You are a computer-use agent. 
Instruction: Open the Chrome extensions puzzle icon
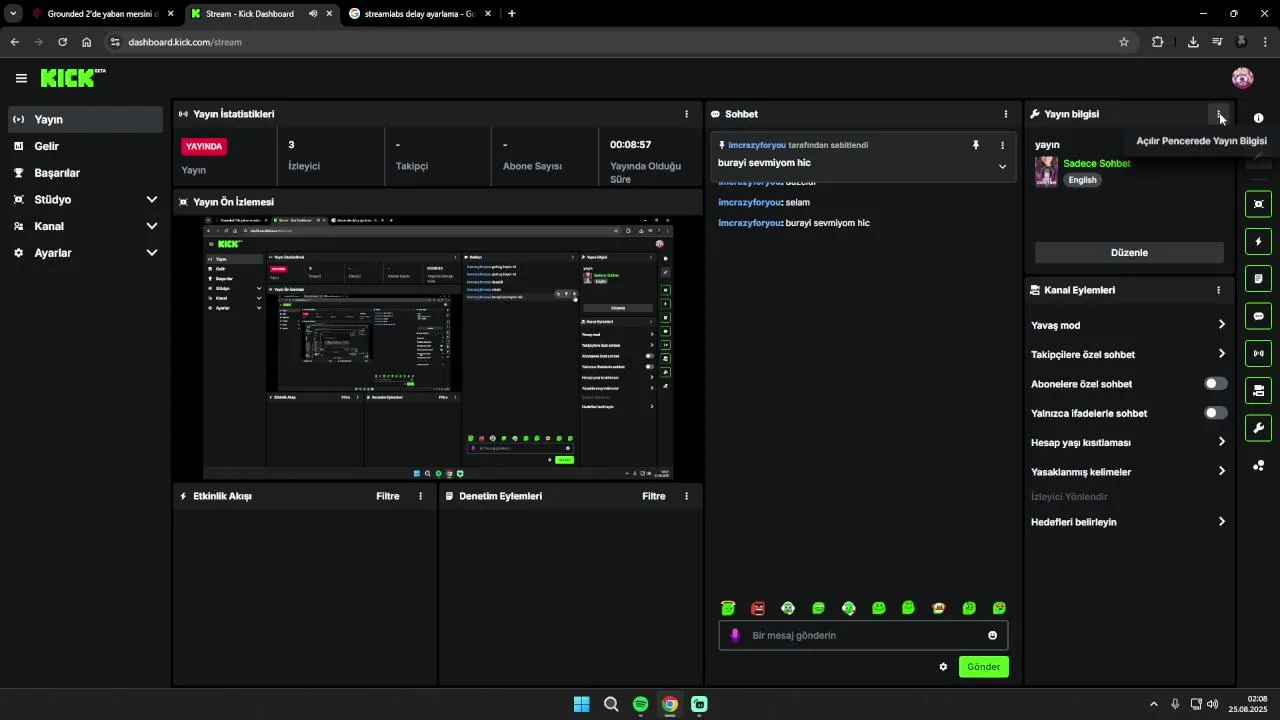click(x=1158, y=42)
